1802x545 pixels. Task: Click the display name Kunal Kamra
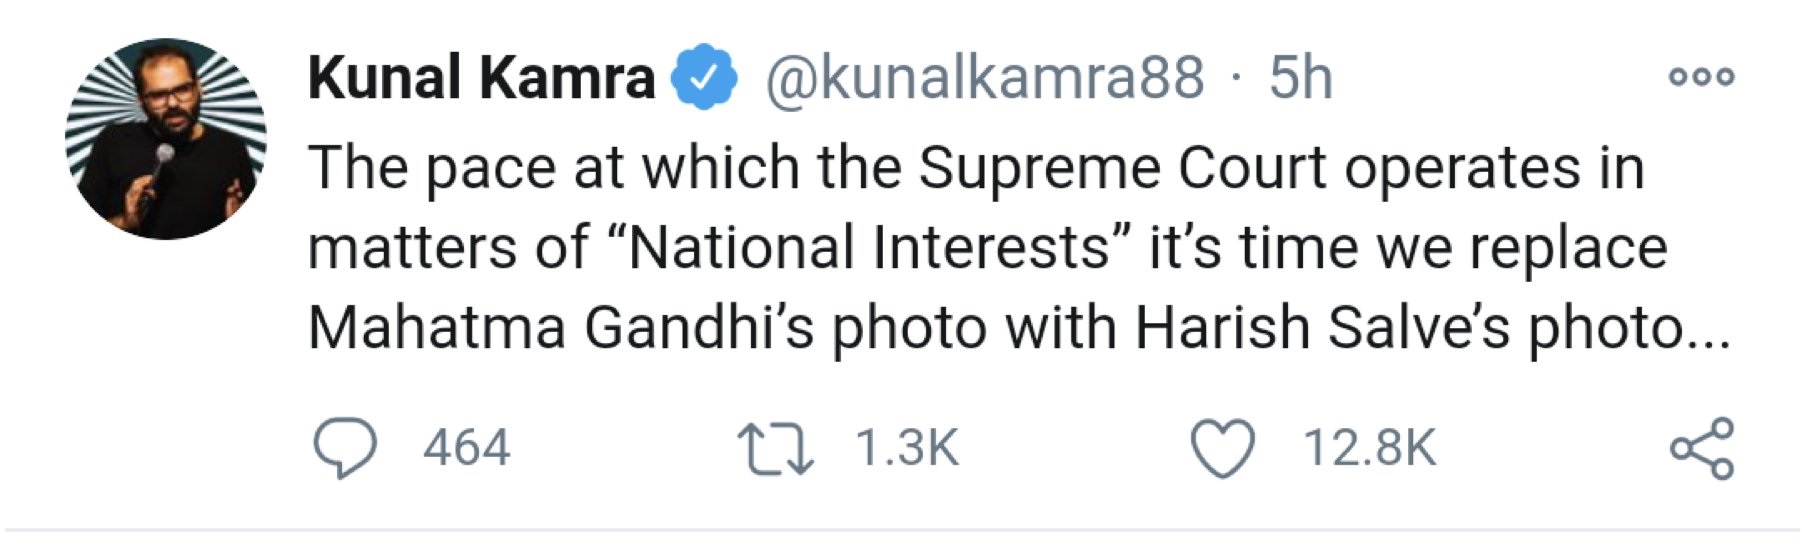[x=481, y=77]
